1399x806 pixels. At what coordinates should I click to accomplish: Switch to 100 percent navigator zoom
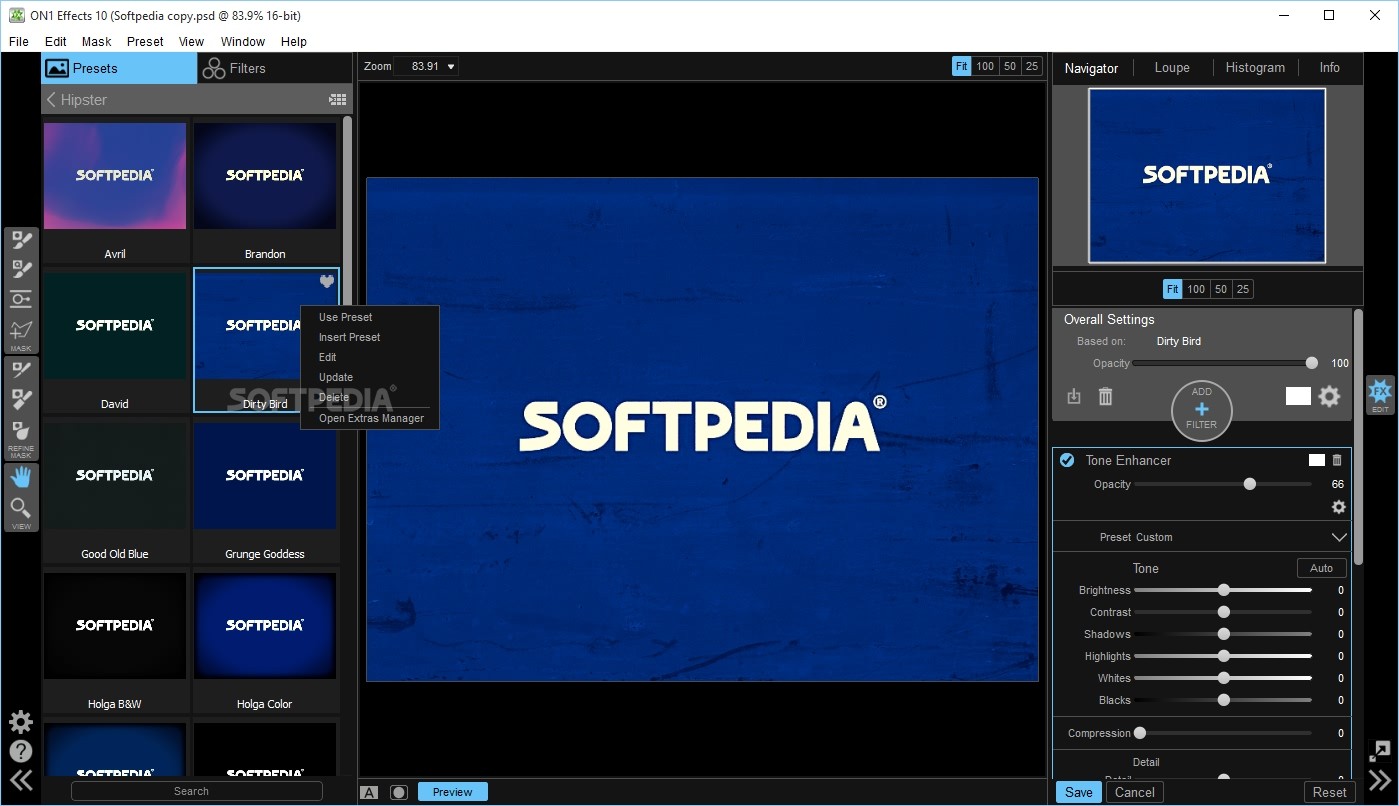pos(1196,288)
